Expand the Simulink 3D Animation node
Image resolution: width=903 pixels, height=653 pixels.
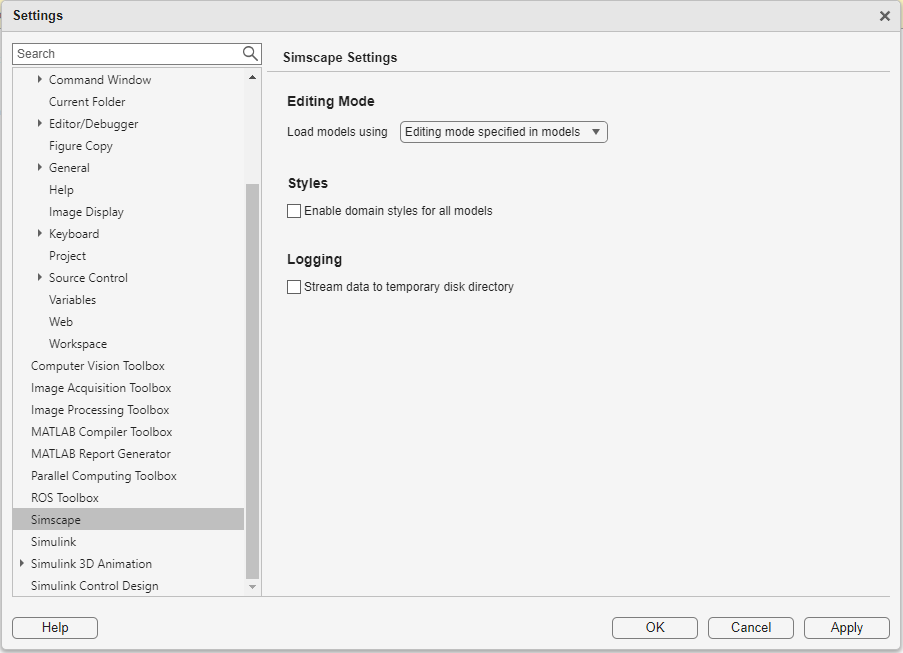click(x=22, y=564)
